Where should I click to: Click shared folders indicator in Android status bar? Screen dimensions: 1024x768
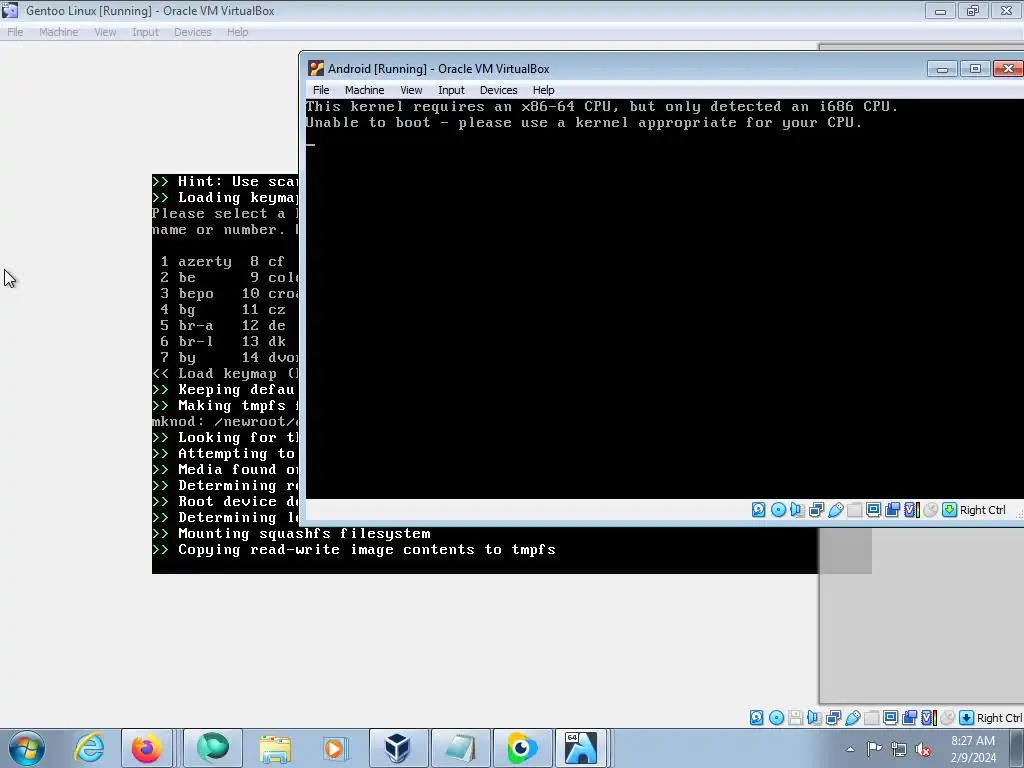click(x=854, y=510)
